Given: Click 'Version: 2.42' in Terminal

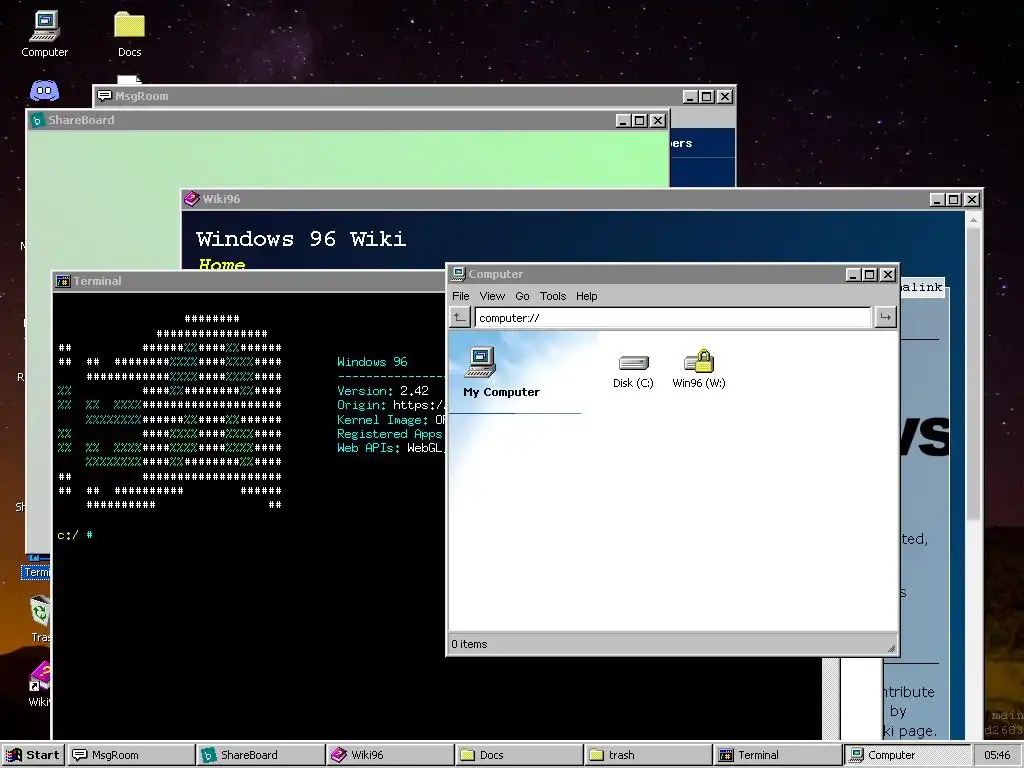Looking at the screenshot, I should coord(383,391).
